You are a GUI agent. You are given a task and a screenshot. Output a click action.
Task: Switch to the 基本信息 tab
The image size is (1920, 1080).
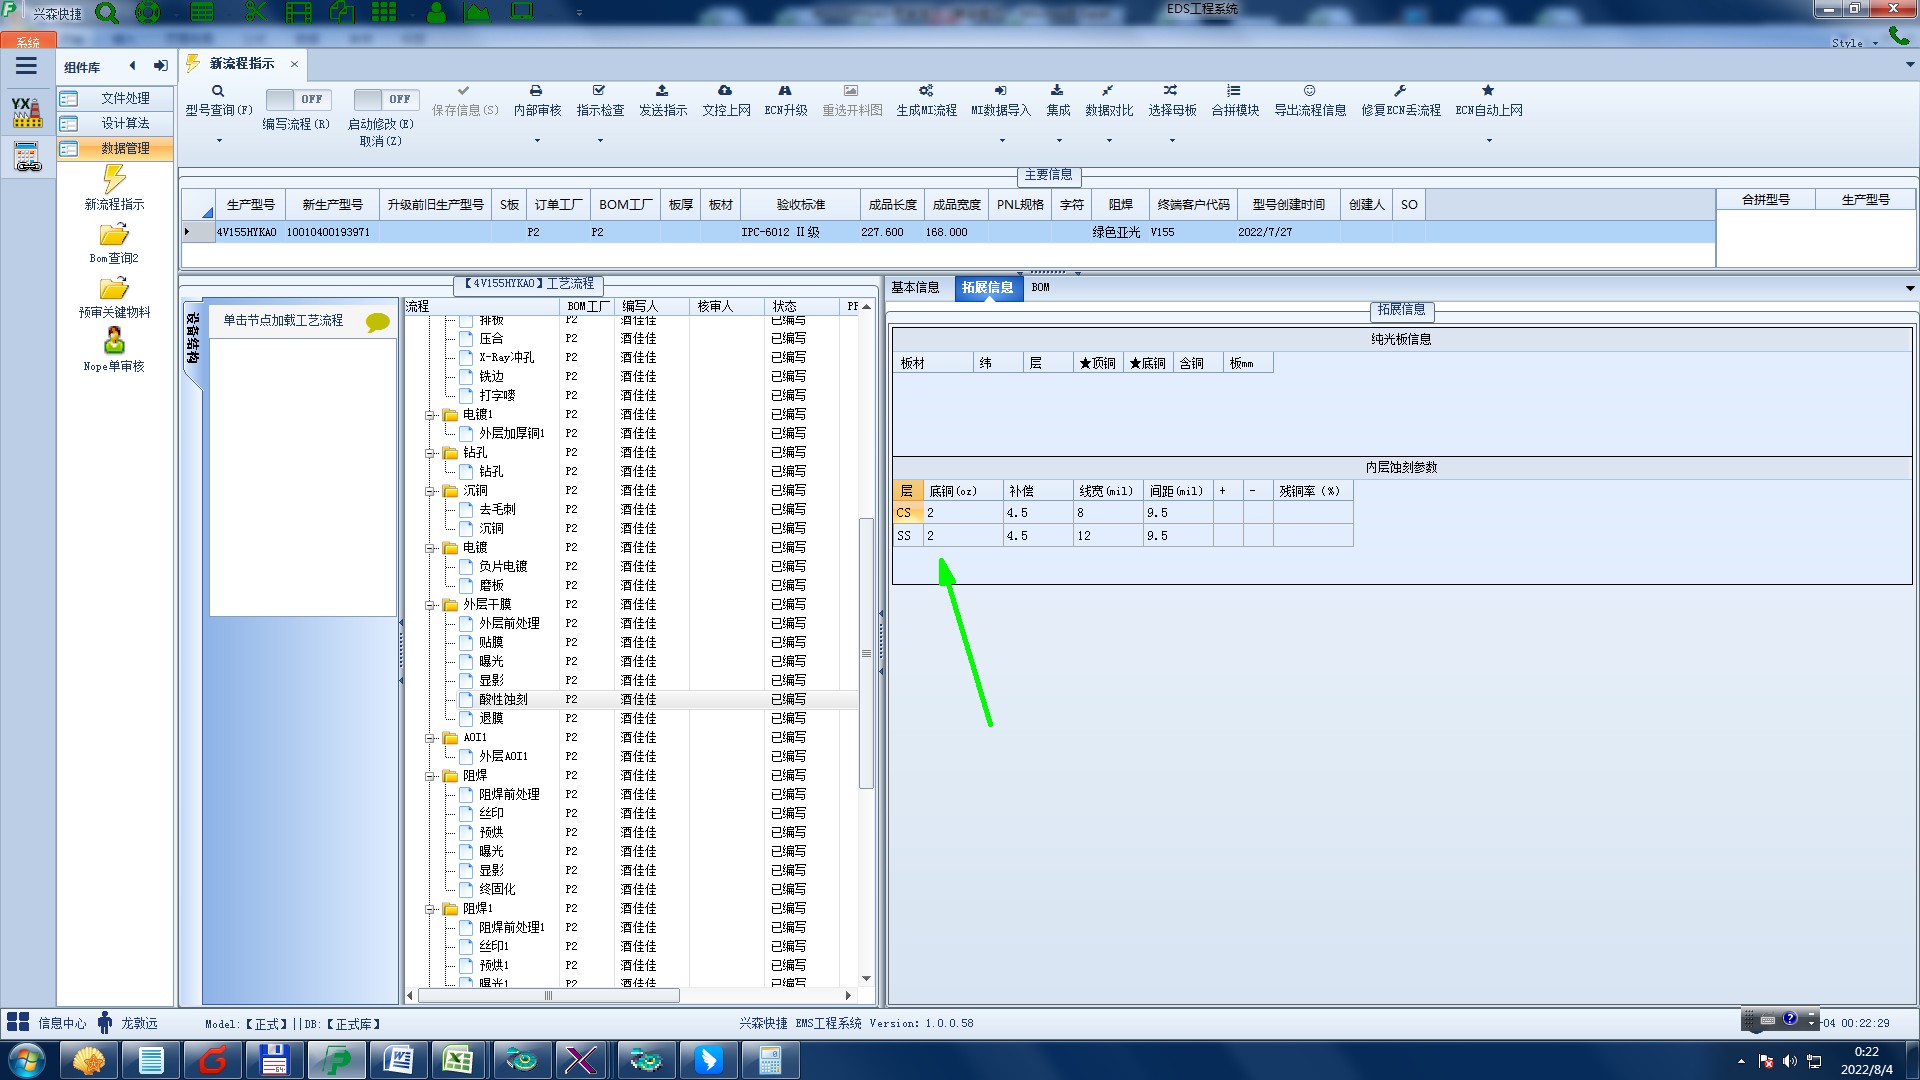click(915, 288)
